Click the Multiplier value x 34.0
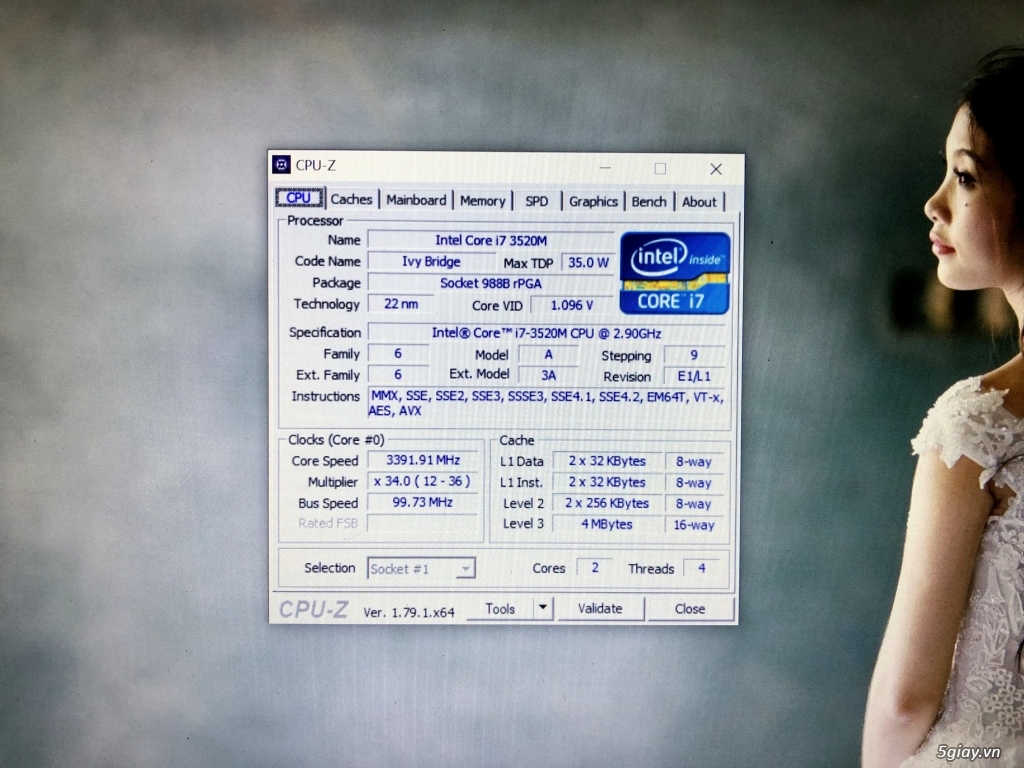The height and width of the screenshot is (768, 1024). [x=423, y=481]
